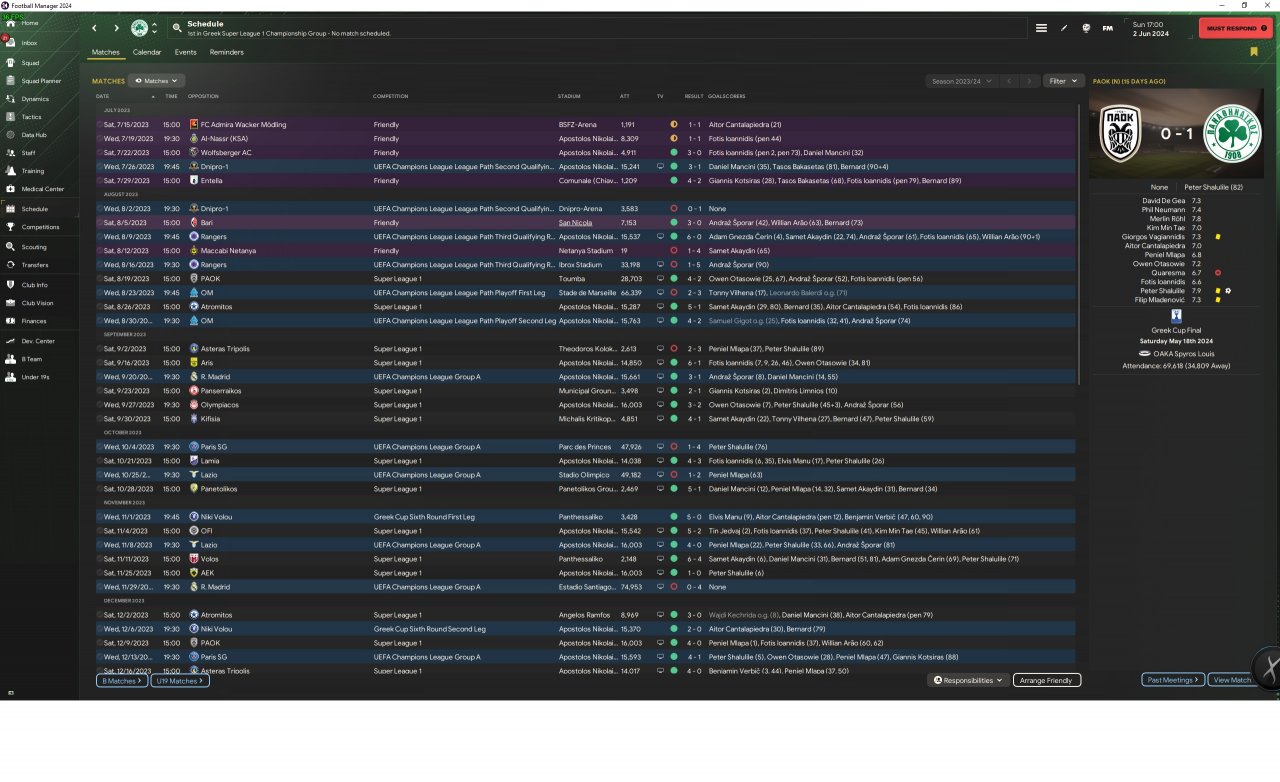Click the yellow bookmark icon
The height and width of the screenshot is (782, 1280).
[1254, 52]
